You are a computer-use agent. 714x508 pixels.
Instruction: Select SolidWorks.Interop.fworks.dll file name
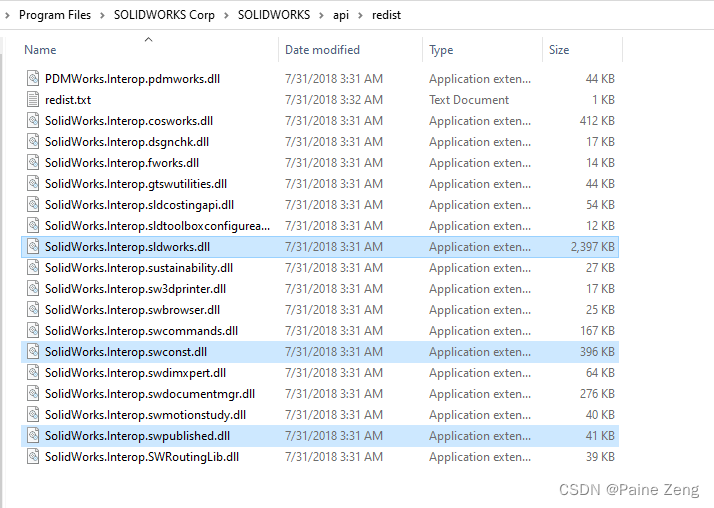[x=122, y=163]
